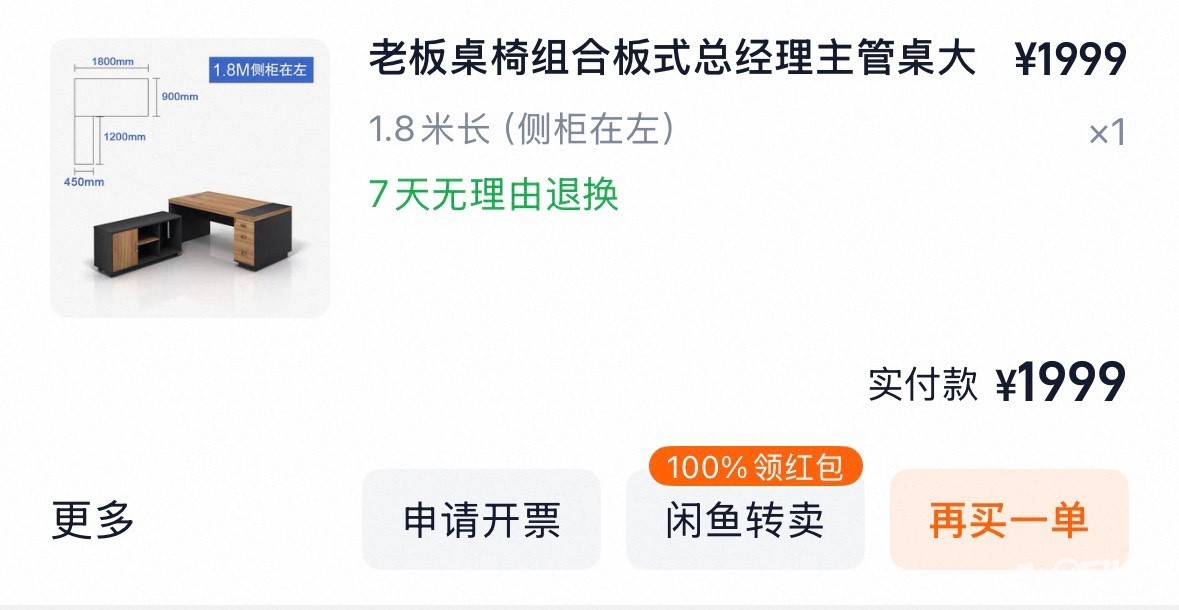Viewport: 1179px width, 610px height.
Task: Tap the 再买一单 reorder button
Action: point(1009,520)
